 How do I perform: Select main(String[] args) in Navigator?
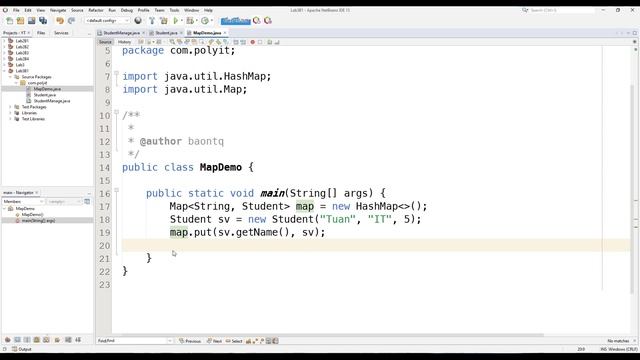tap(38, 220)
